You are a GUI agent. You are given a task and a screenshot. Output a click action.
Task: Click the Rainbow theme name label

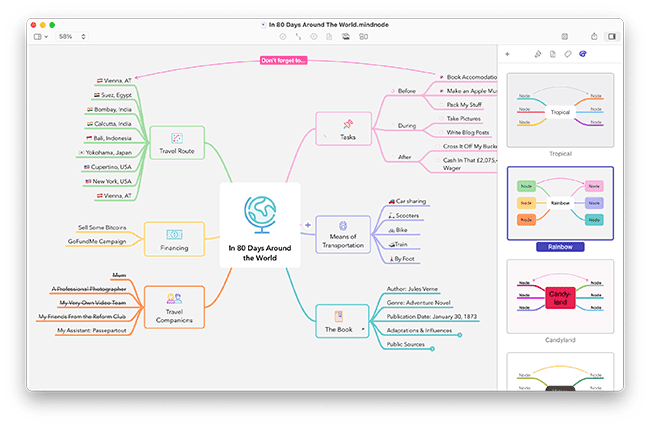560,247
